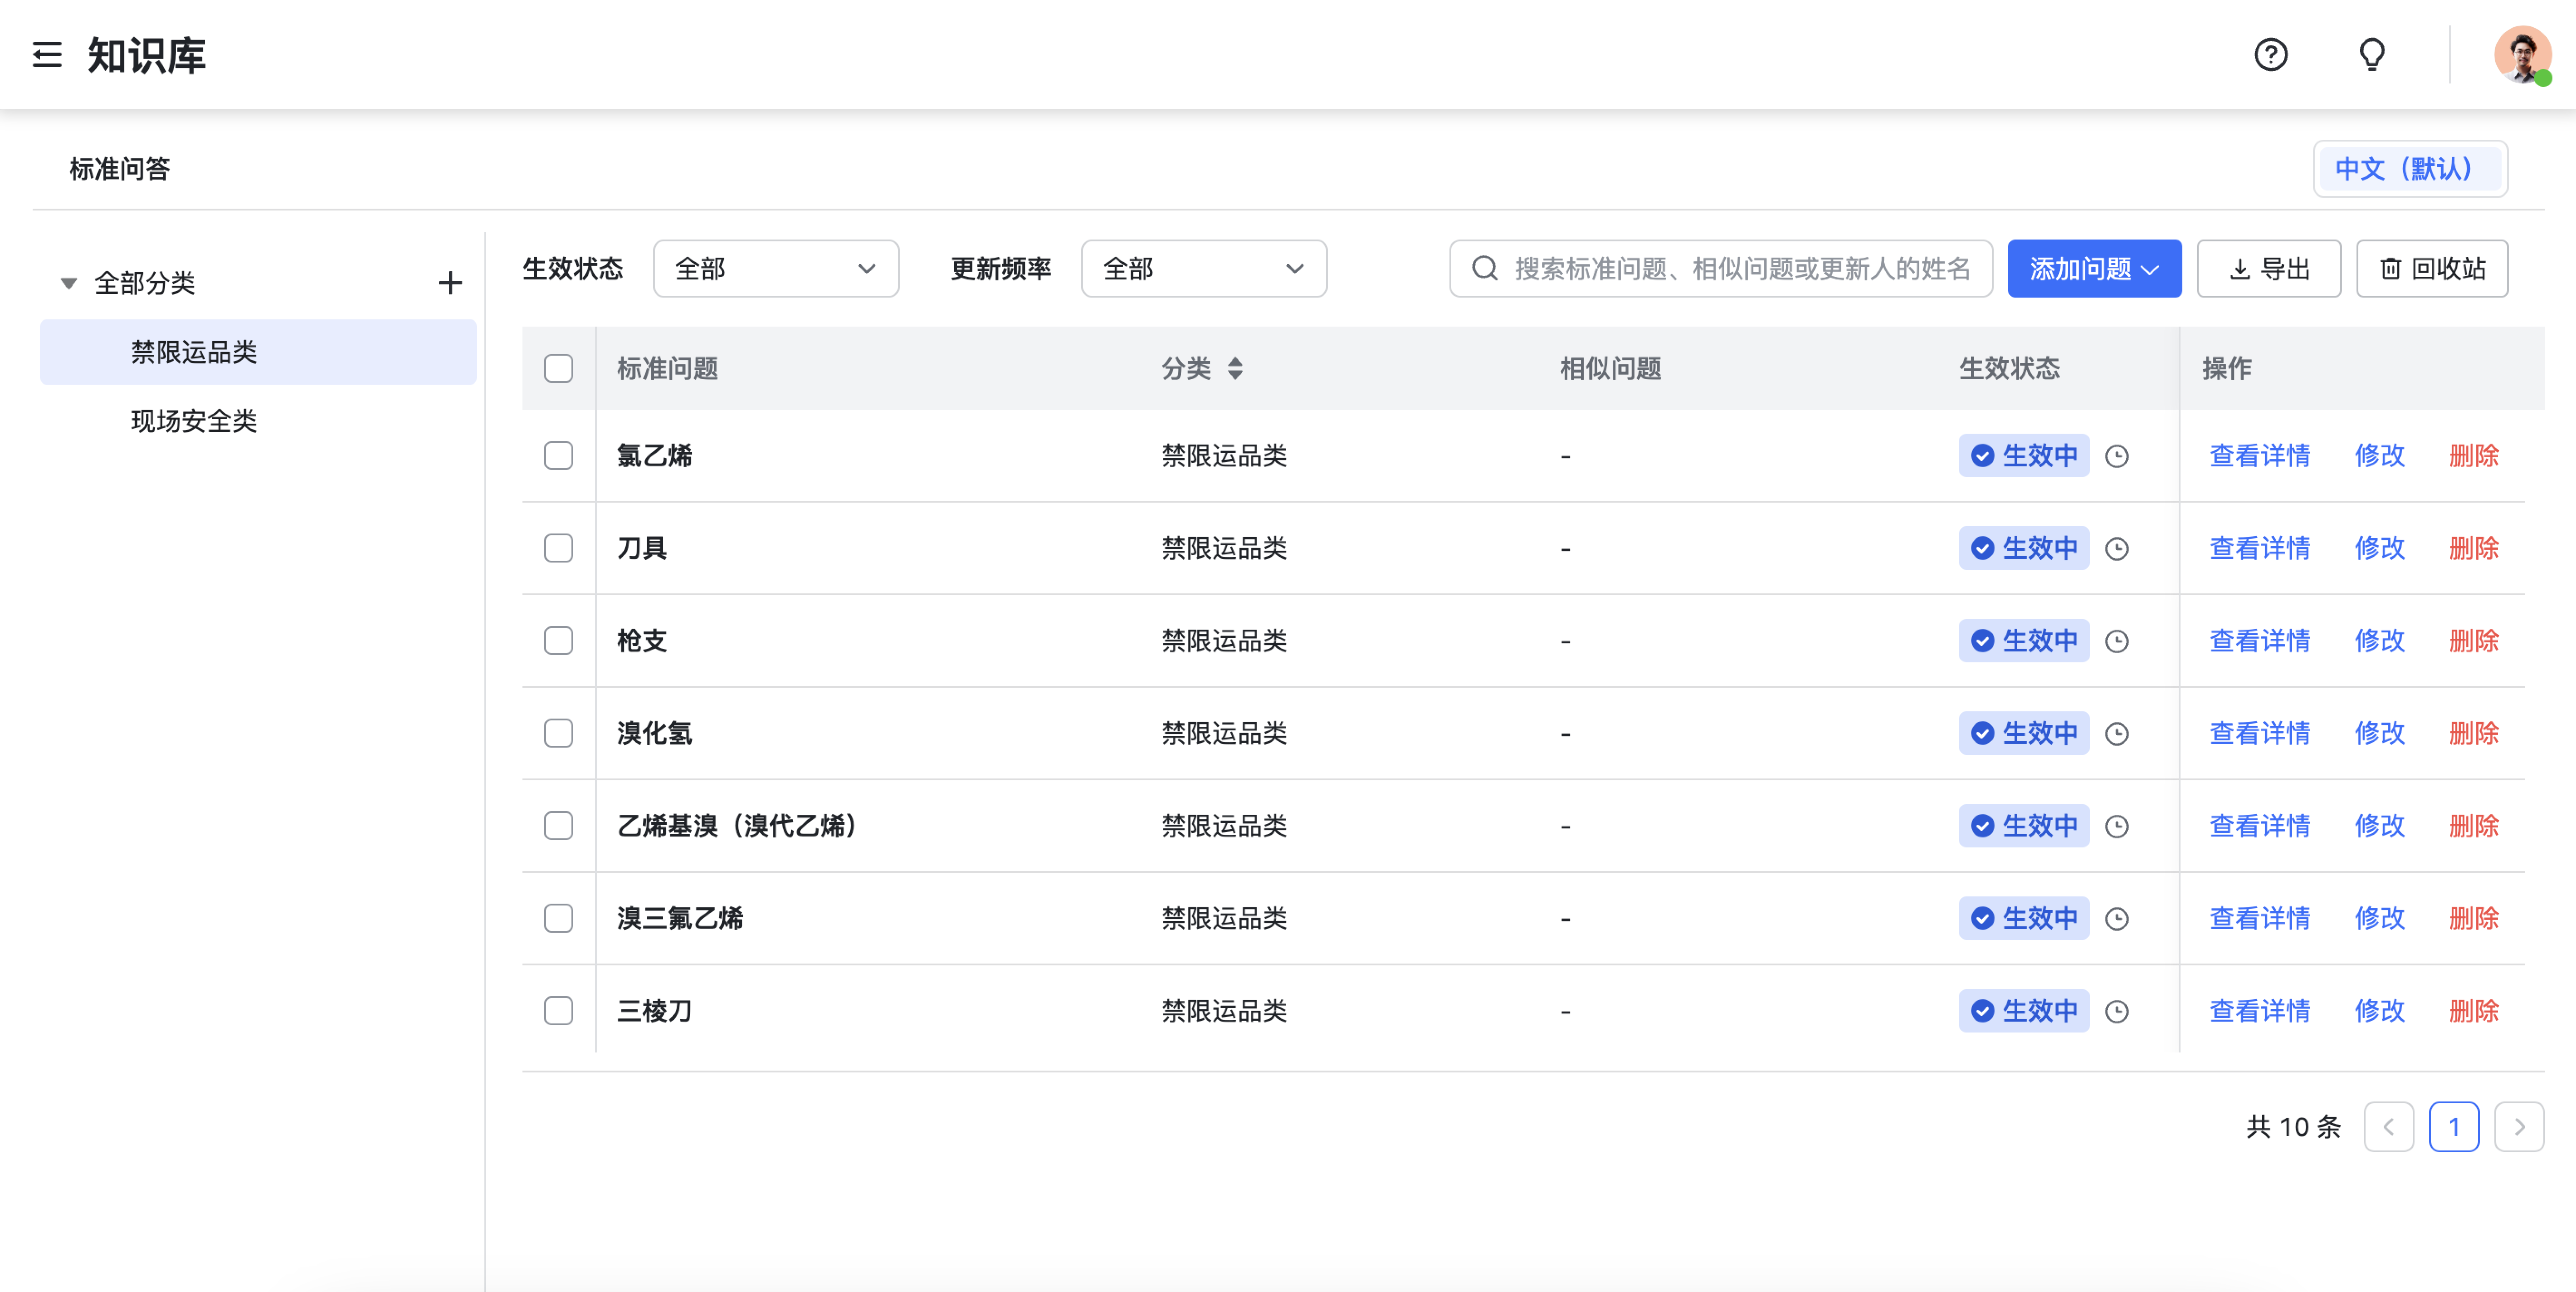The height and width of the screenshot is (1292, 2576).
Task: Sort the table by 分类 column
Action: (x=1235, y=368)
